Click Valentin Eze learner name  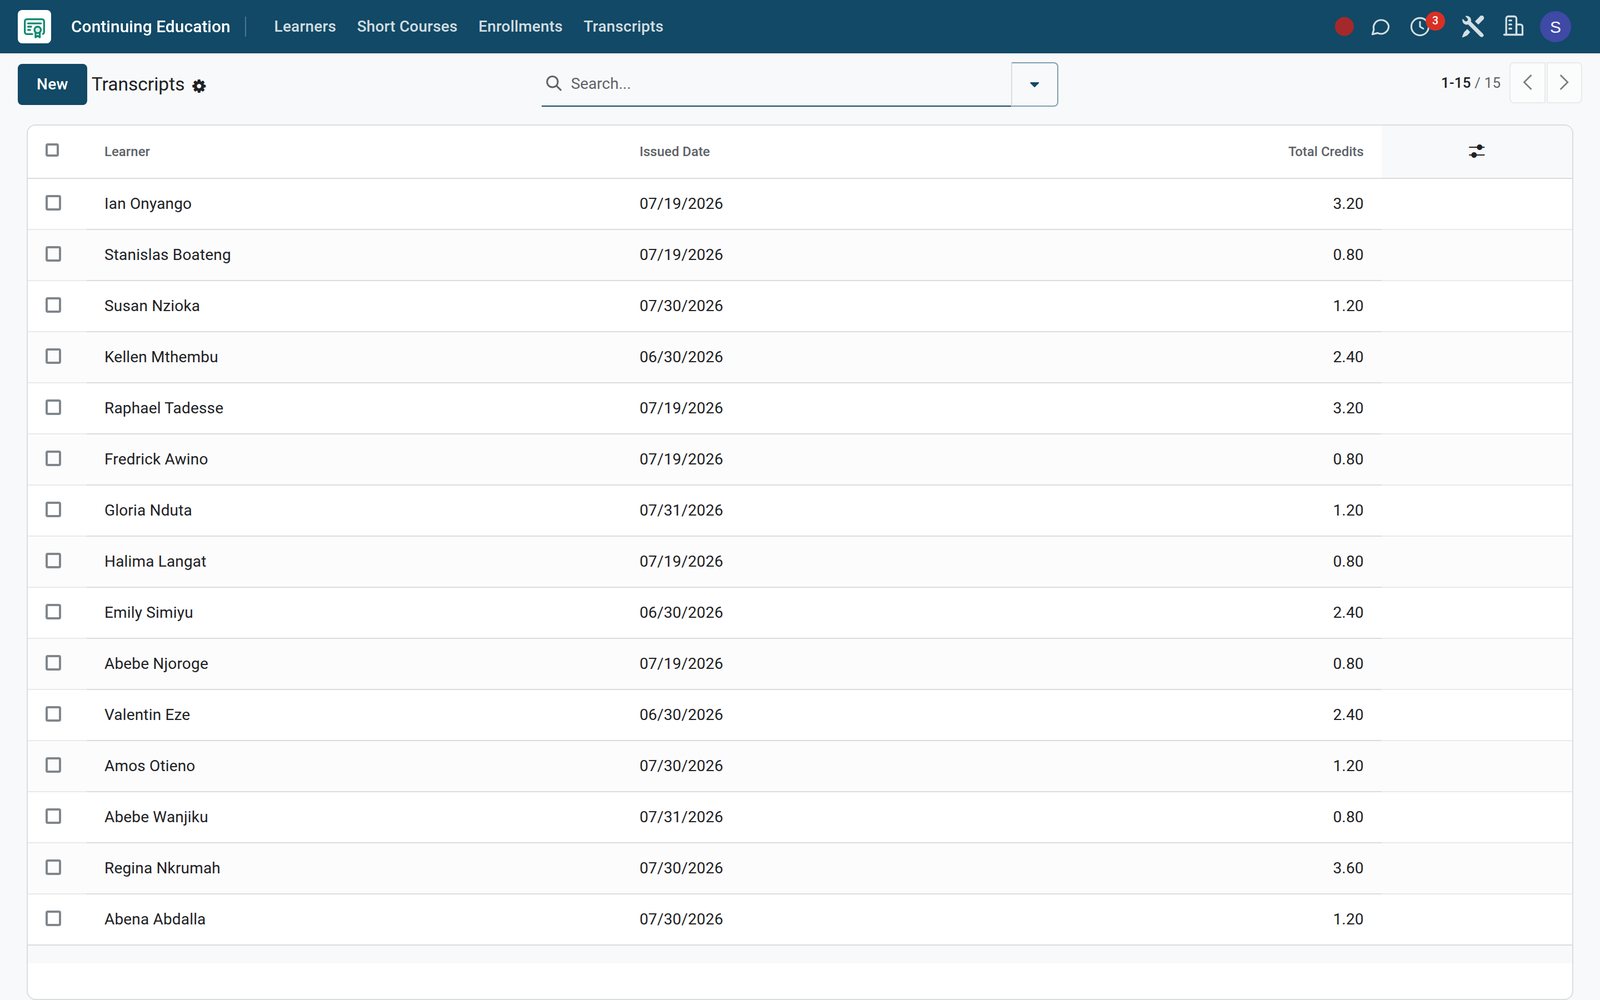coord(147,715)
